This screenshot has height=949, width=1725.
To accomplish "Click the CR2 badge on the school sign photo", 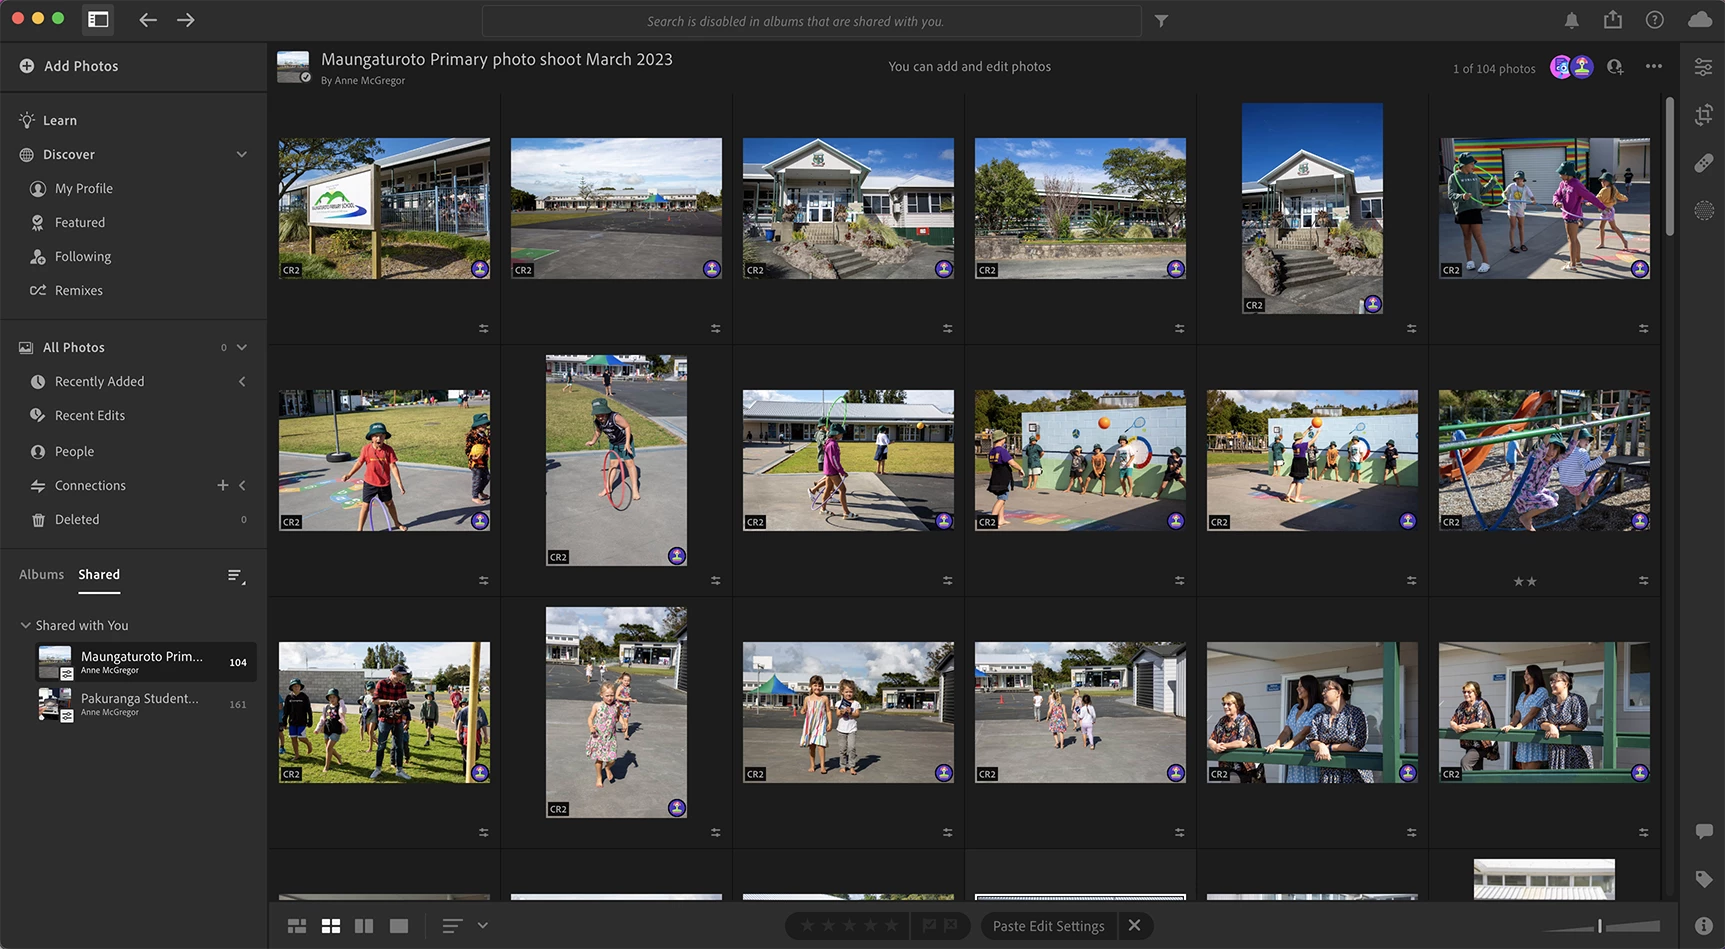I will [291, 270].
